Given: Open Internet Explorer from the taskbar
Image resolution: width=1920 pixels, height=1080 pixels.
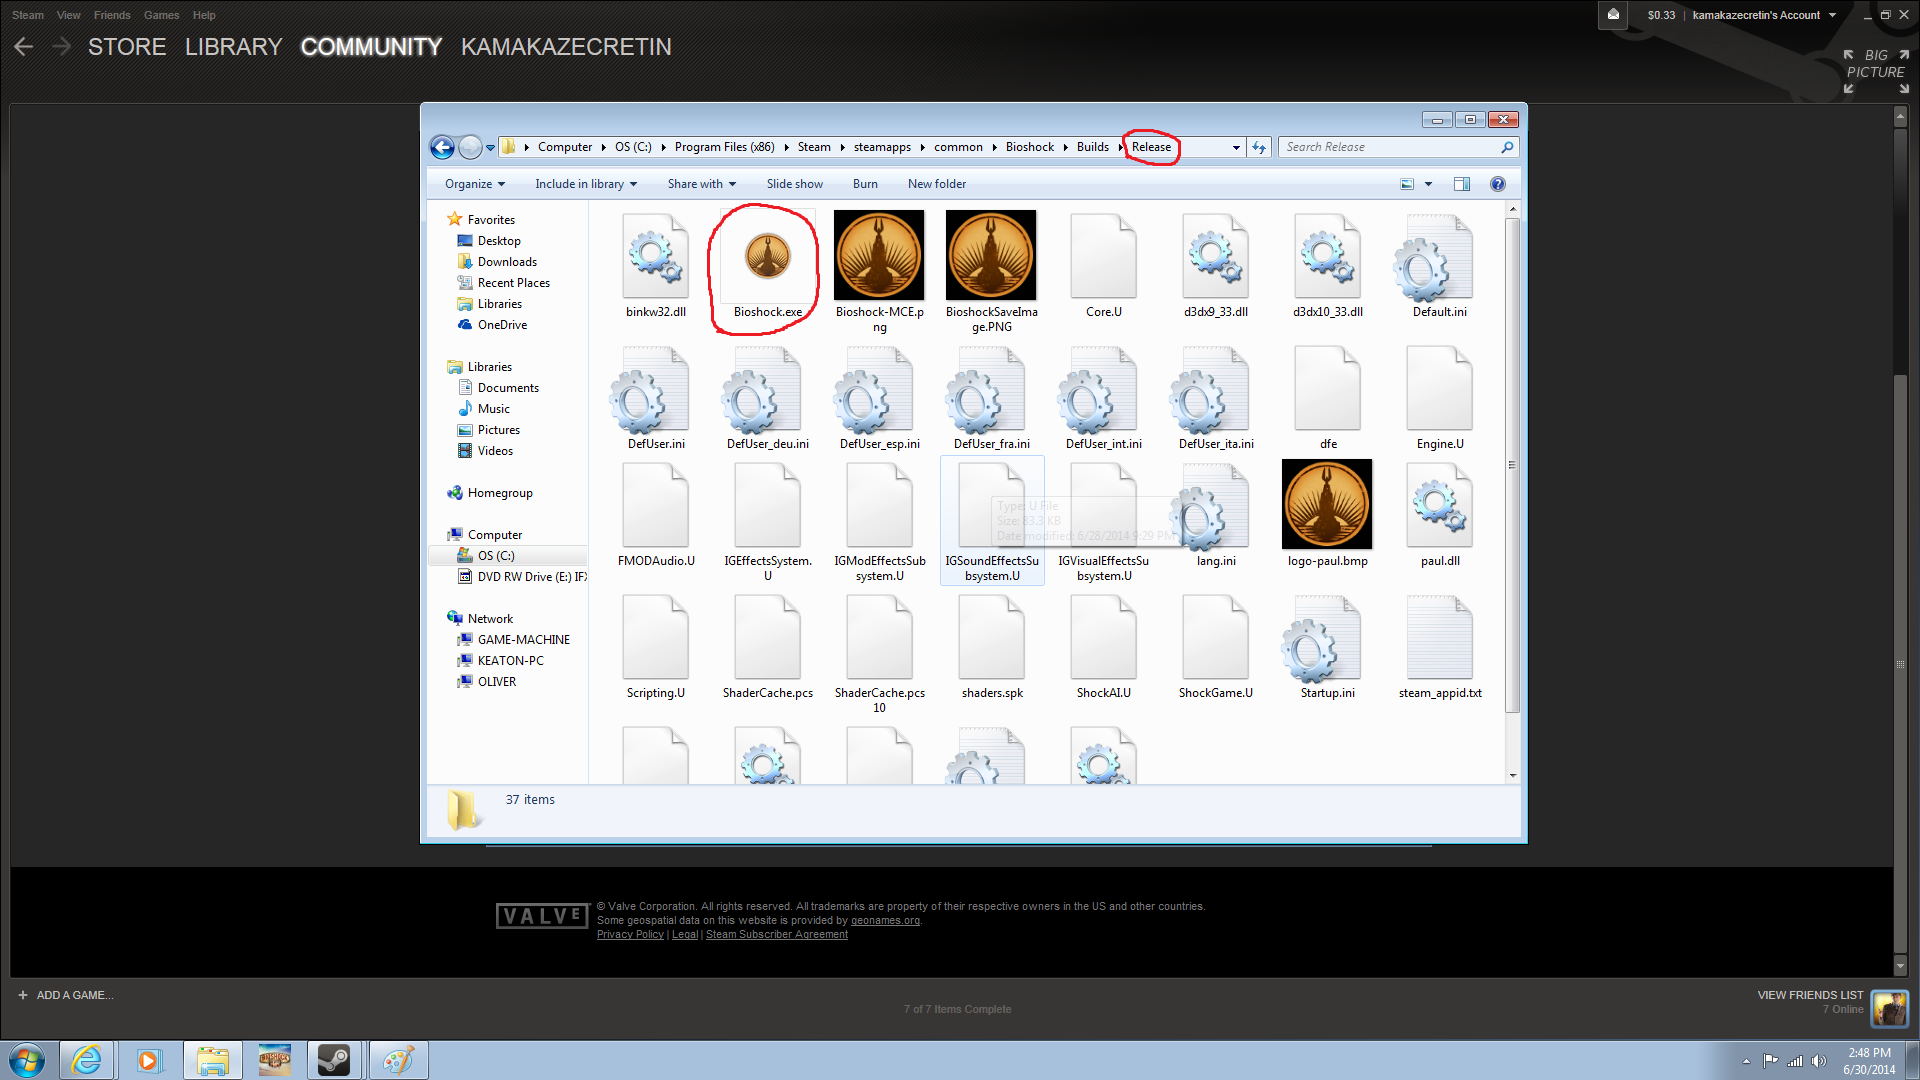Looking at the screenshot, I should click(x=88, y=1060).
